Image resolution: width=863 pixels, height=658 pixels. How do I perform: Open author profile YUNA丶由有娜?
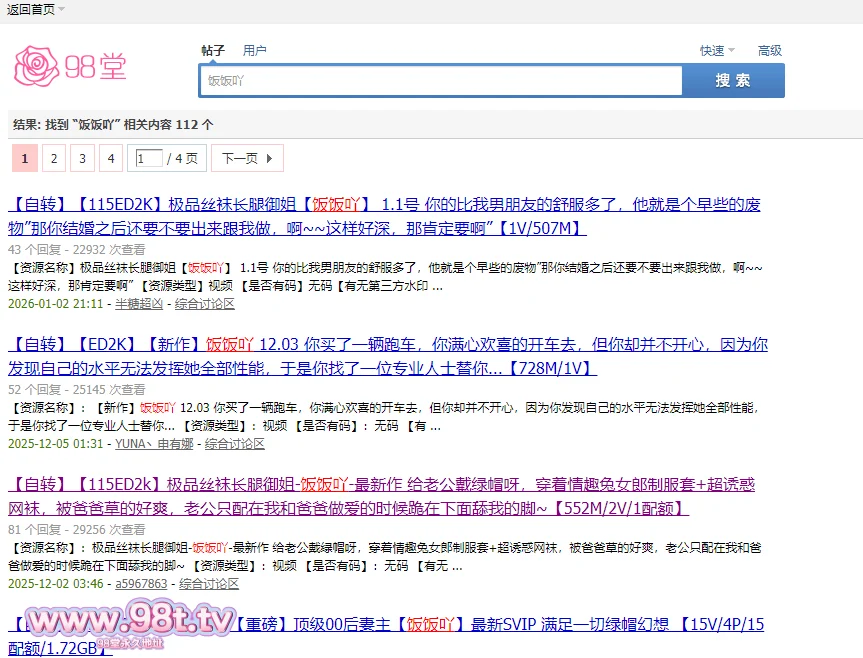coord(154,443)
